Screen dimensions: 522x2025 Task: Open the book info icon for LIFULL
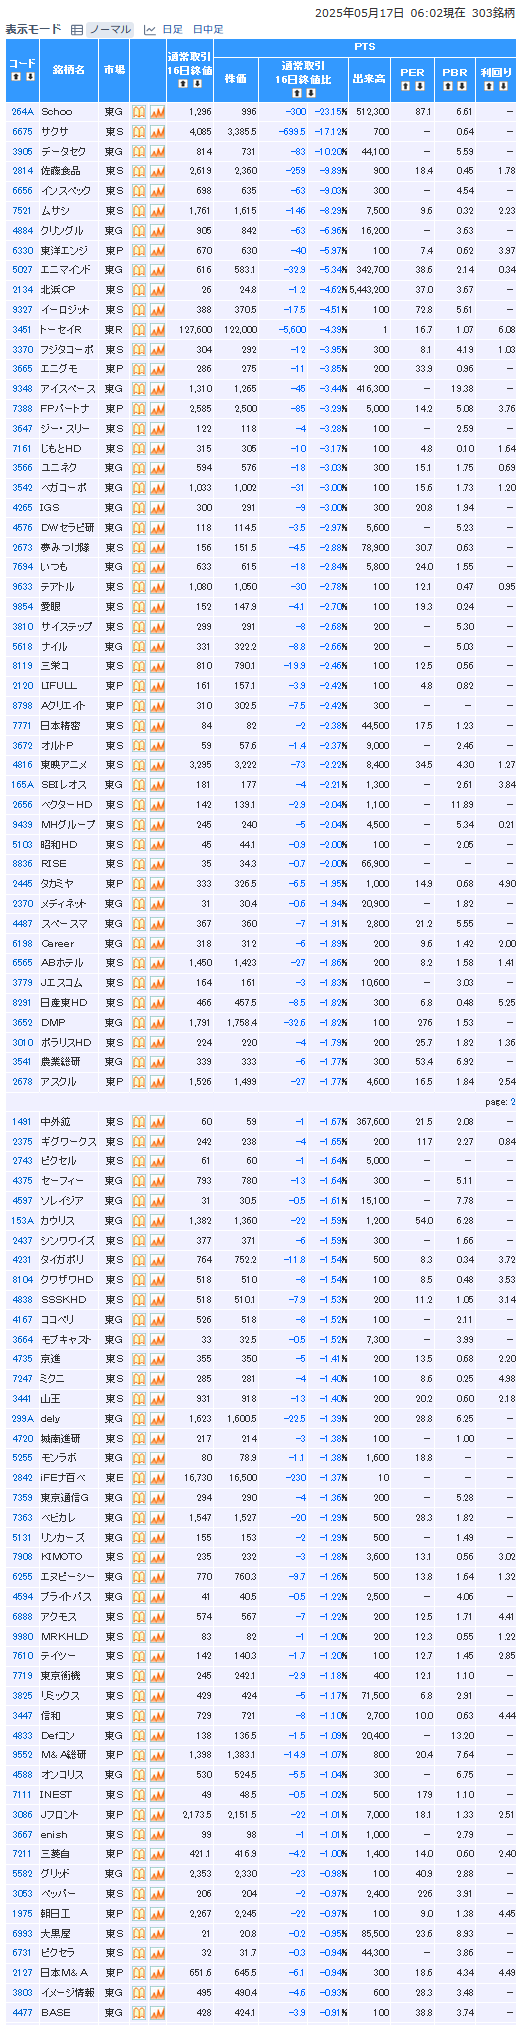[140, 686]
